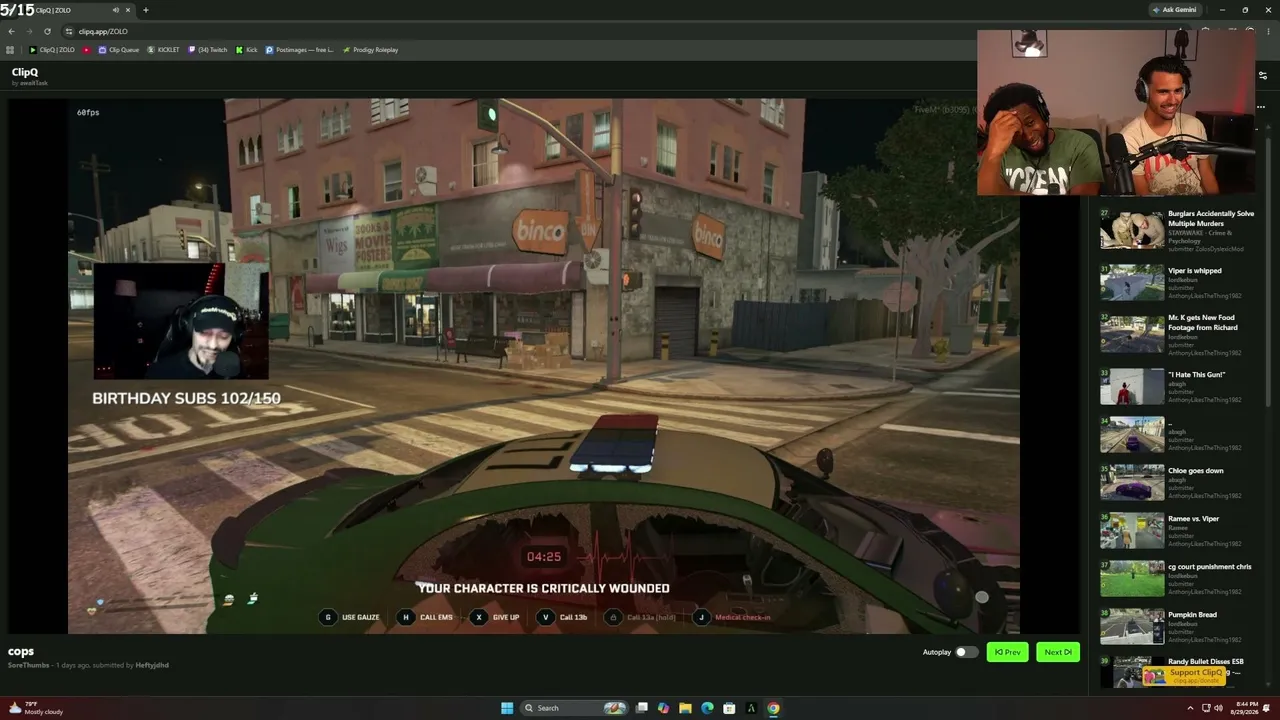The height and width of the screenshot is (720, 1280).
Task: Open the bookmarks apps grid icon
Action: click(x=10, y=50)
